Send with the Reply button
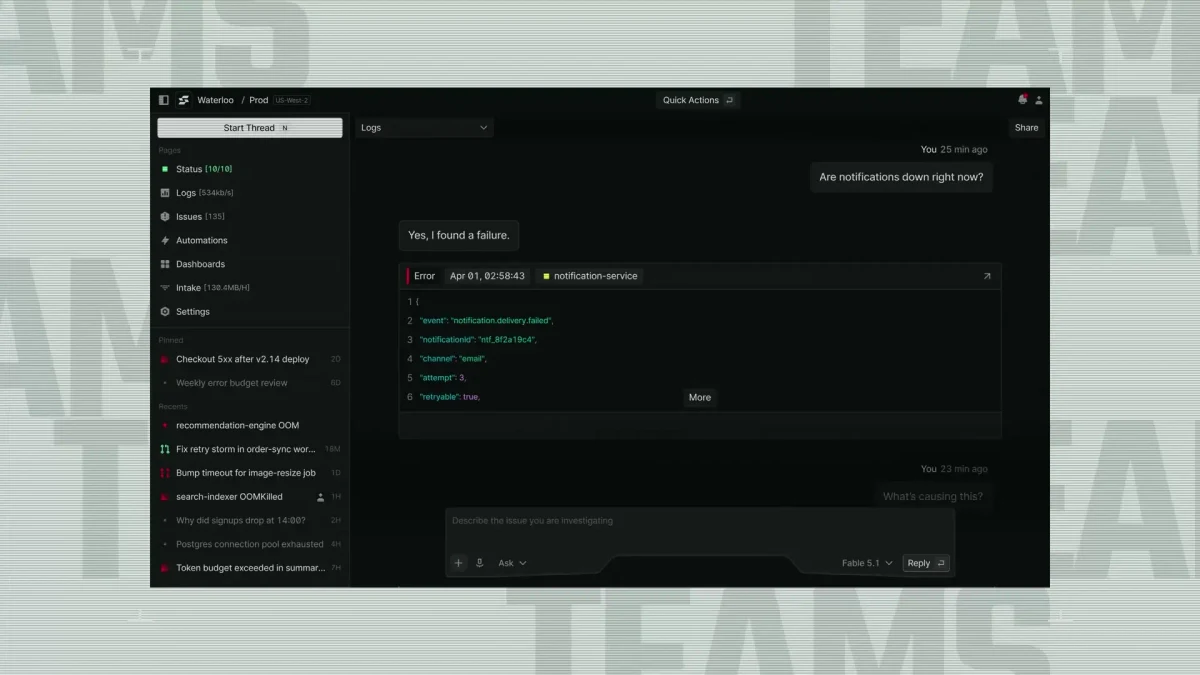Screen dimensions: 1200x675 (925, 563)
